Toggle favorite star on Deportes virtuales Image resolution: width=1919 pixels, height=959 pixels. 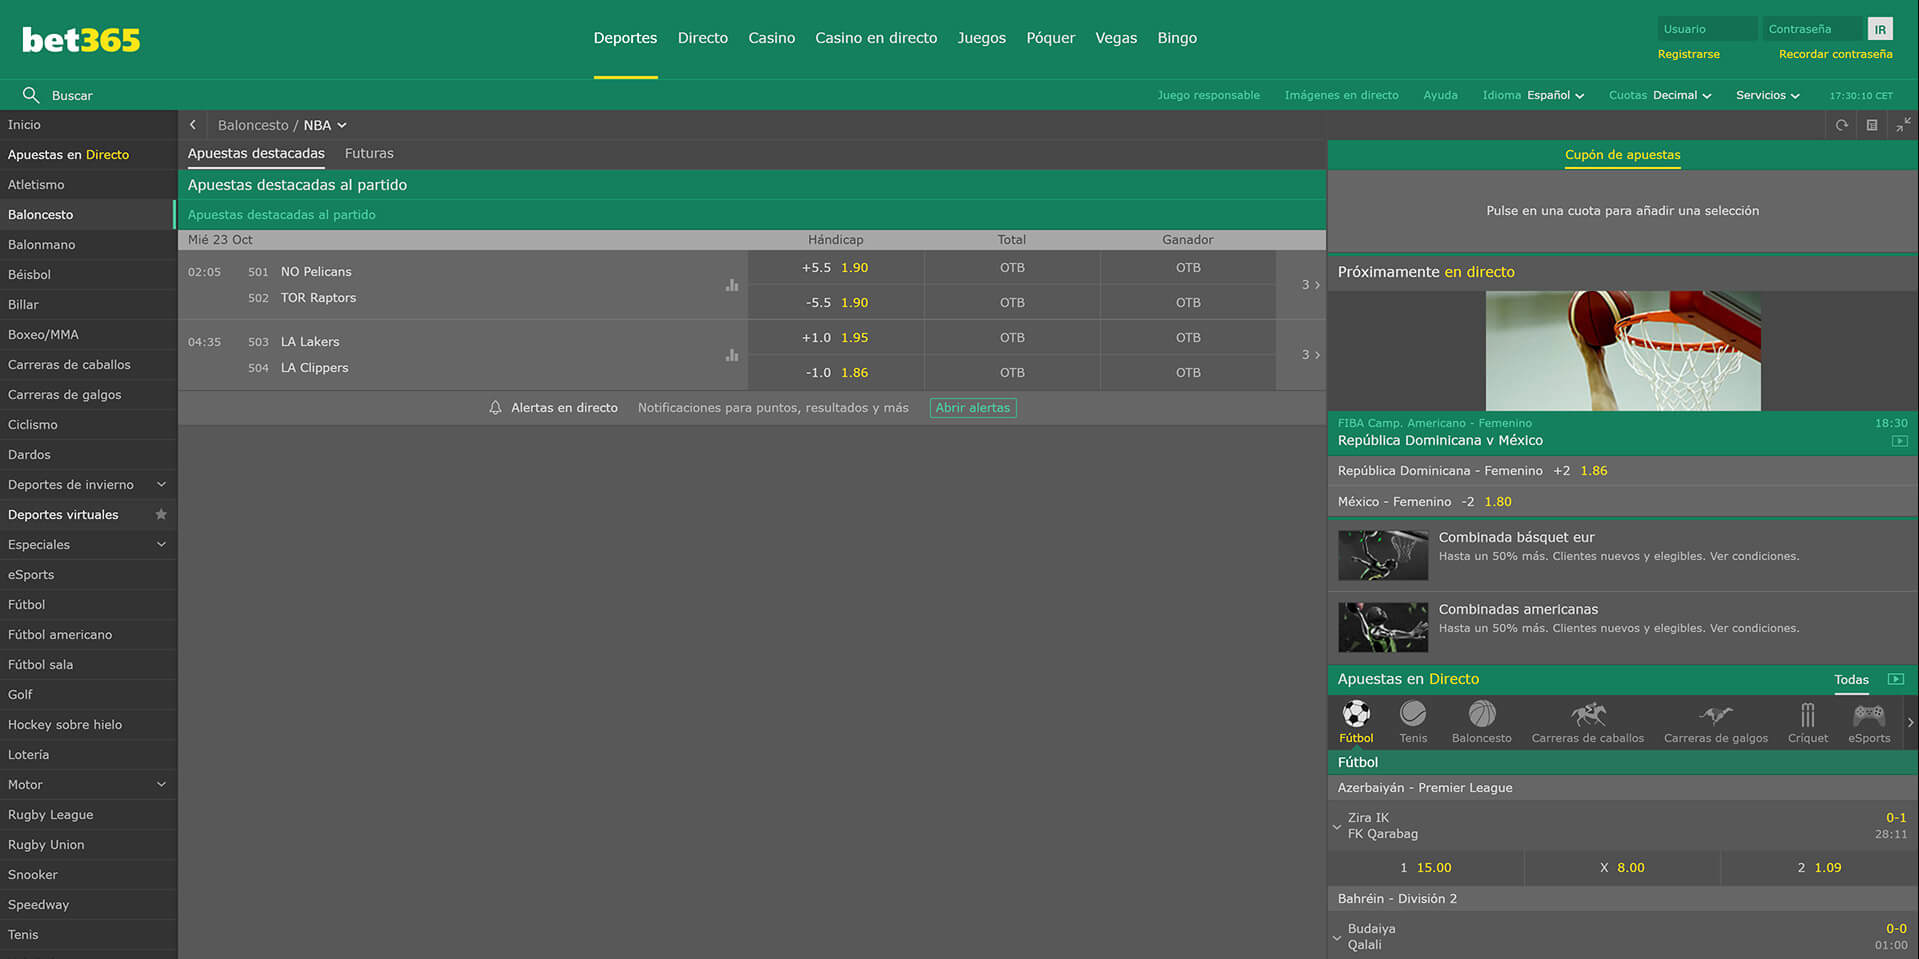pyautogui.click(x=161, y=514)
